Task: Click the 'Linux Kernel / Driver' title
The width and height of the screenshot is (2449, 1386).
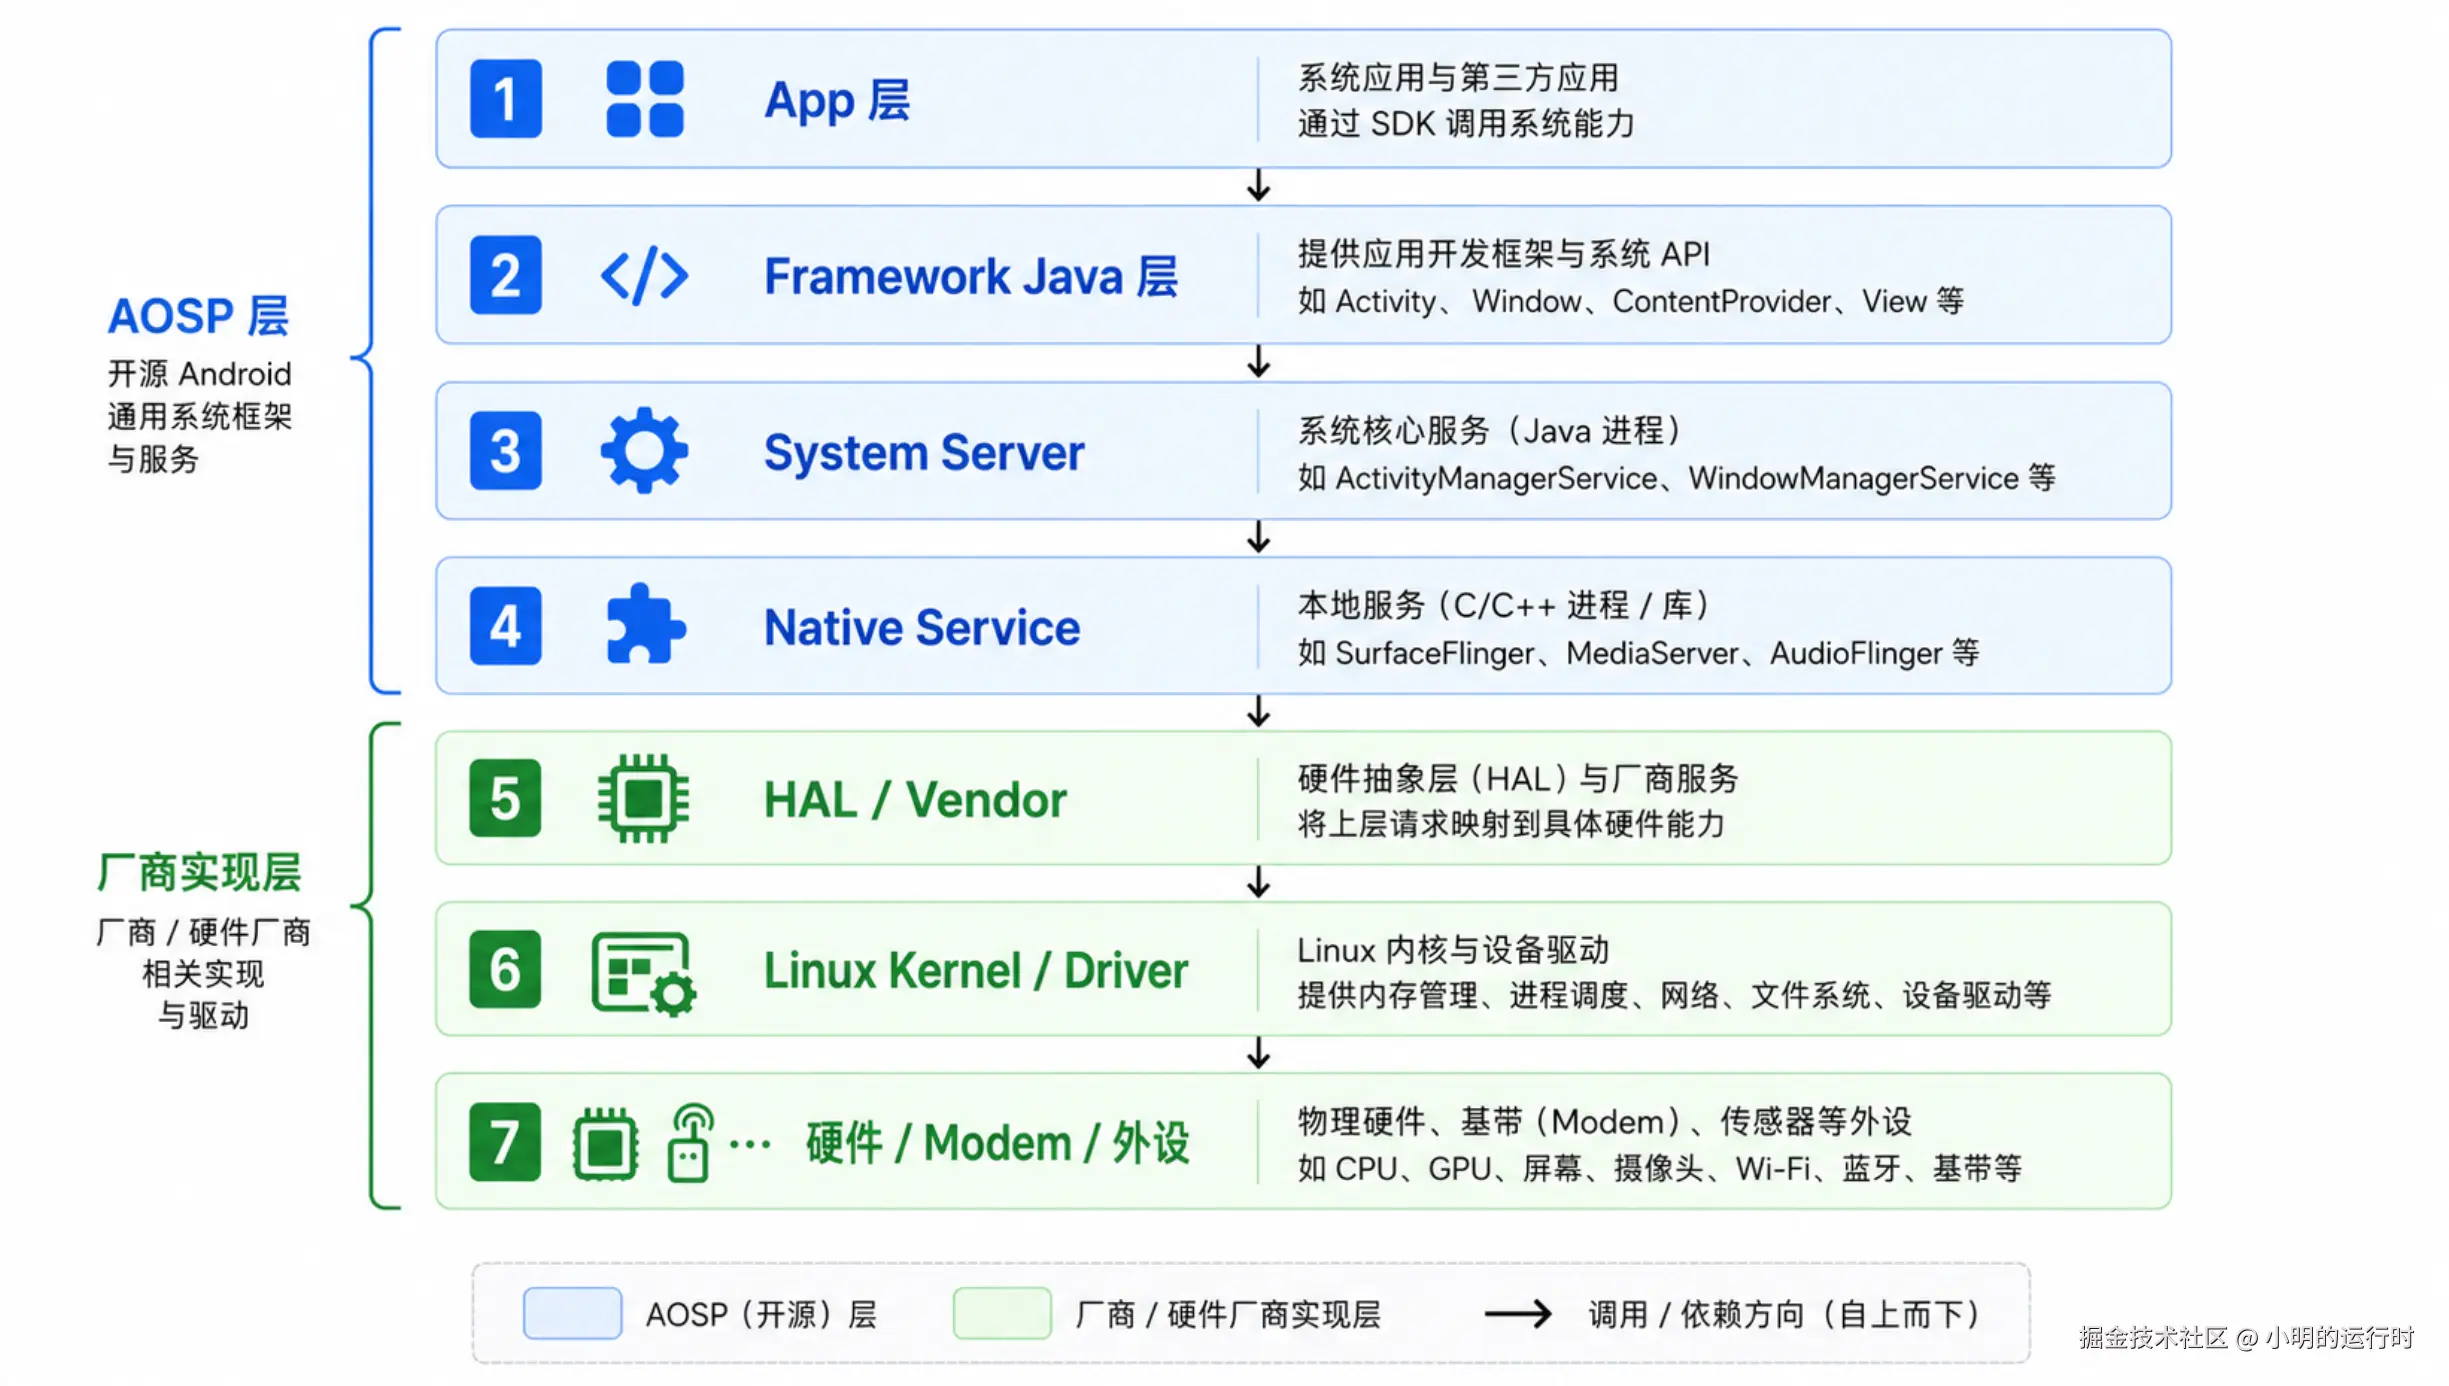Action: pos(976,971)
